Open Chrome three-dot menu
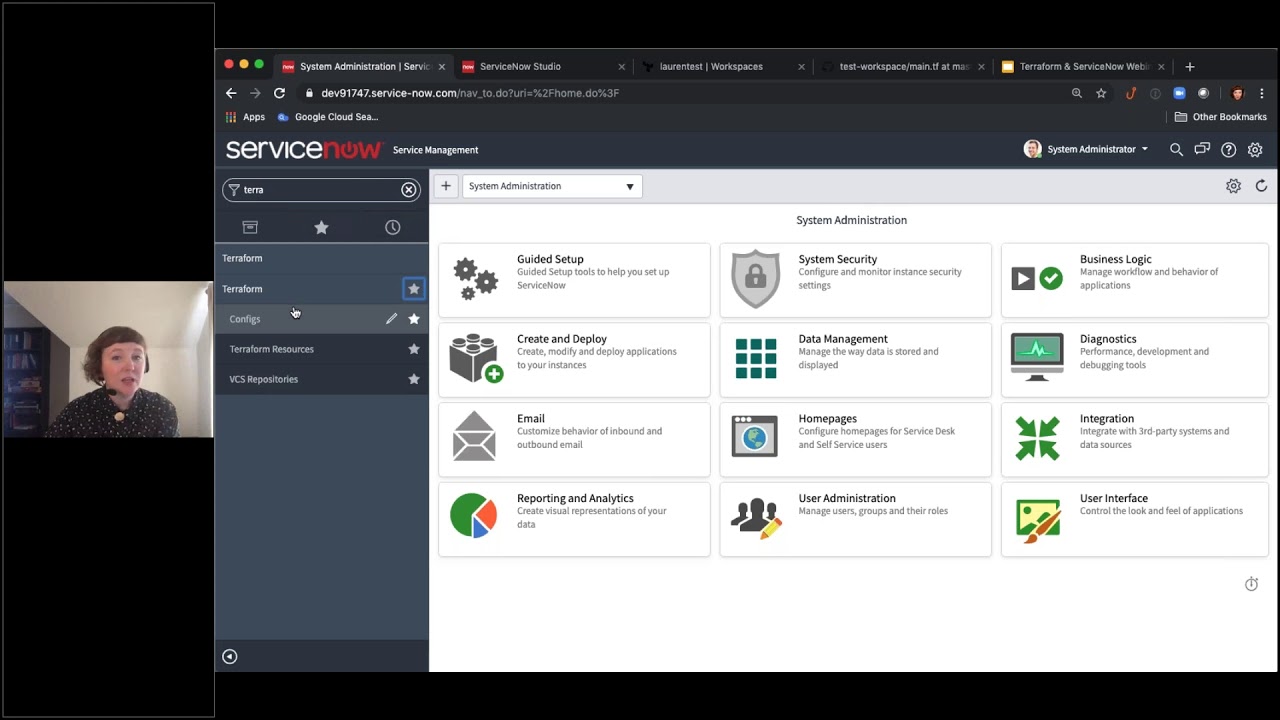The image size is (1280, 720). (x=1261, y=93)
